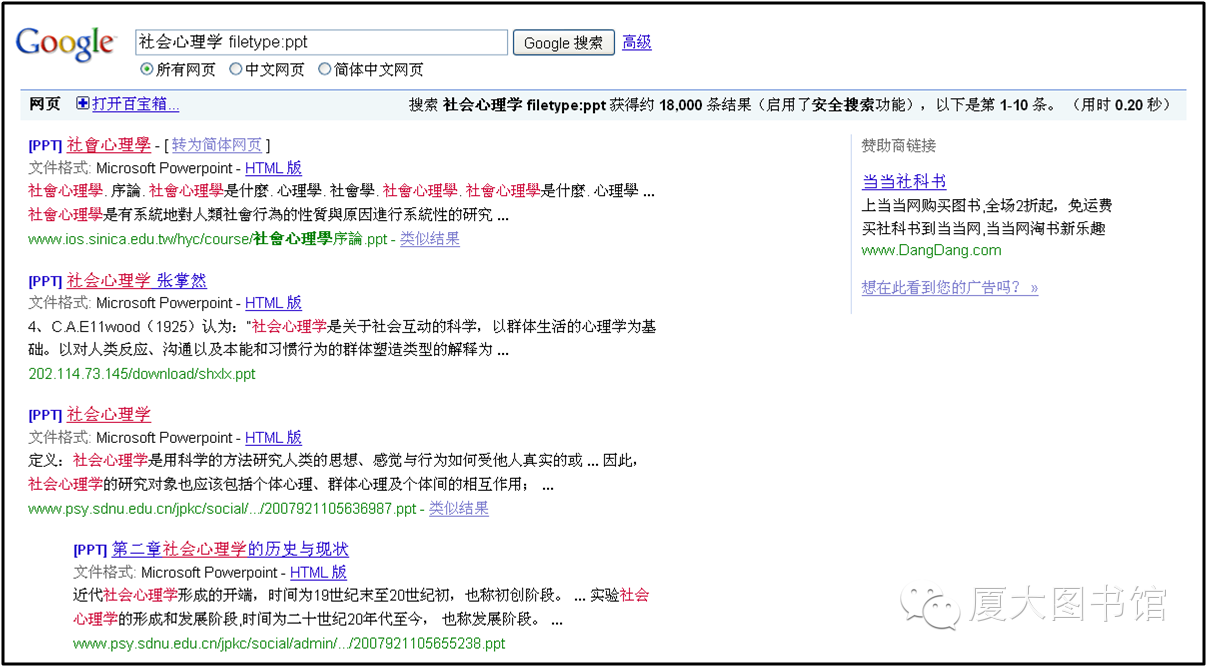Open the 想在此看到您的广告？ link

950,288
